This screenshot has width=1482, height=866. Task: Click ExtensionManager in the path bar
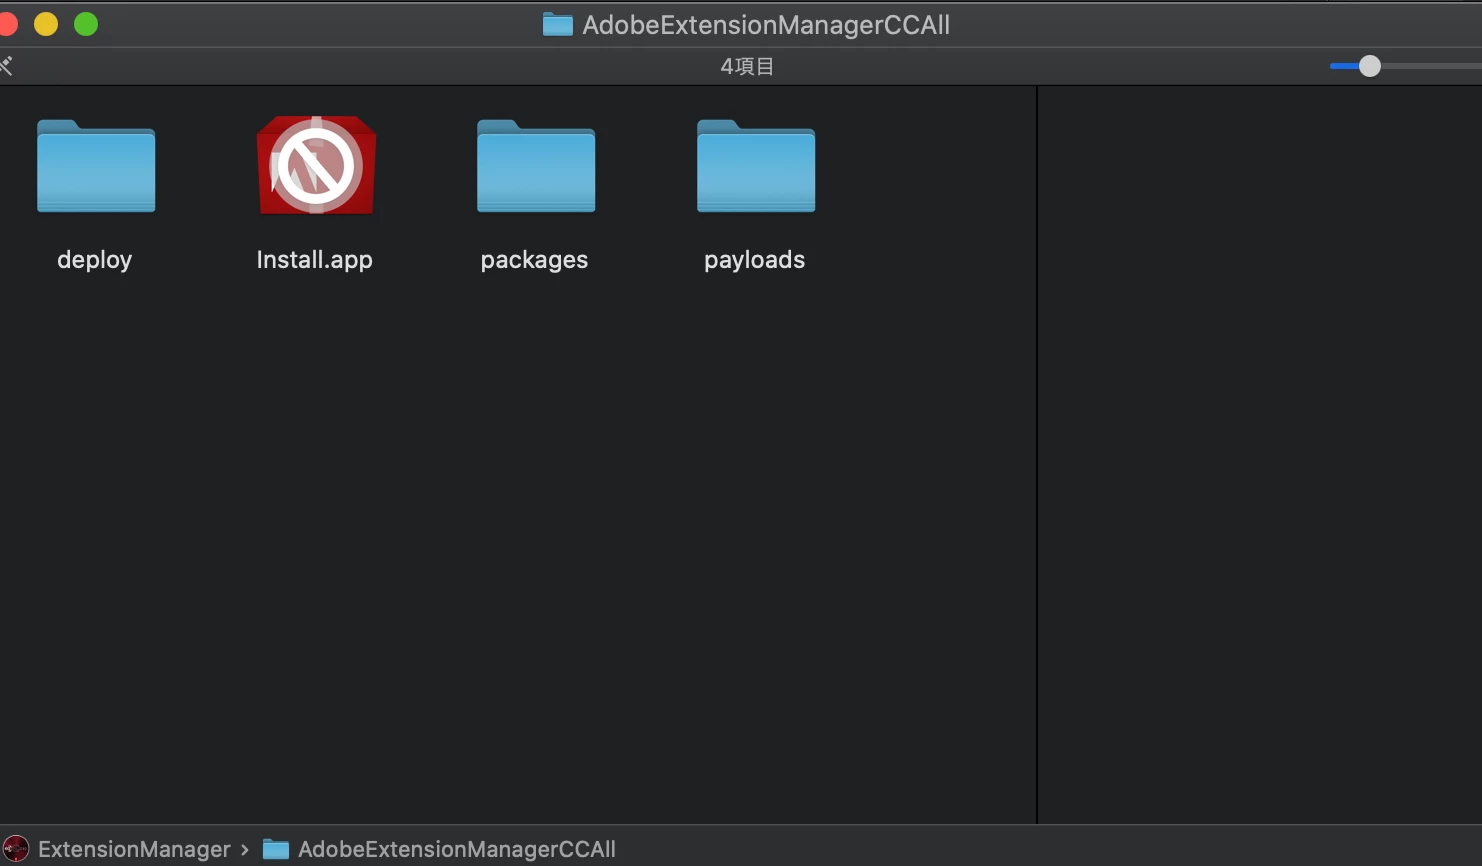(134, 849)
